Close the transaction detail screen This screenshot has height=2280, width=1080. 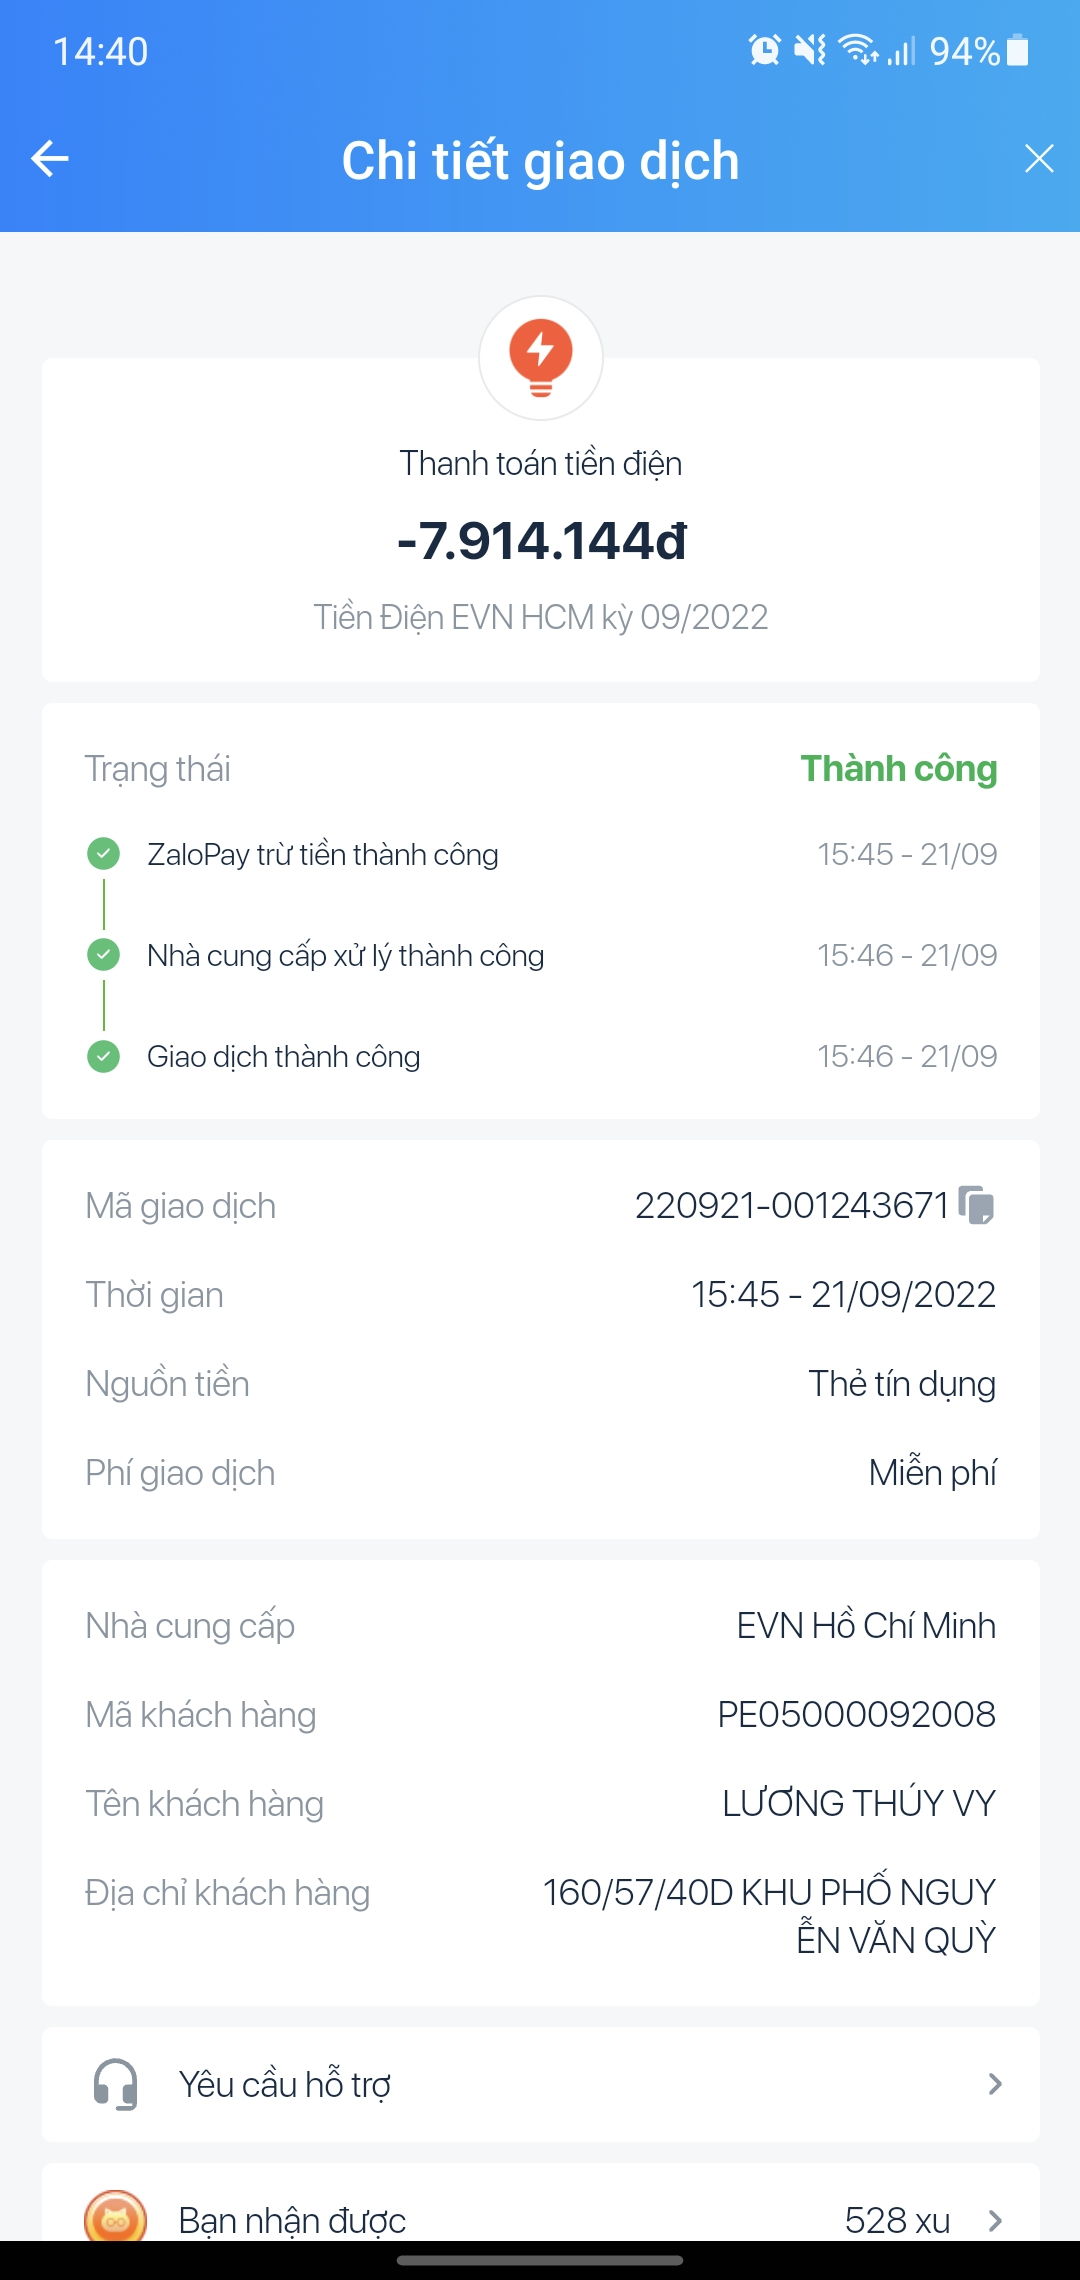[x=1039, y=158]
